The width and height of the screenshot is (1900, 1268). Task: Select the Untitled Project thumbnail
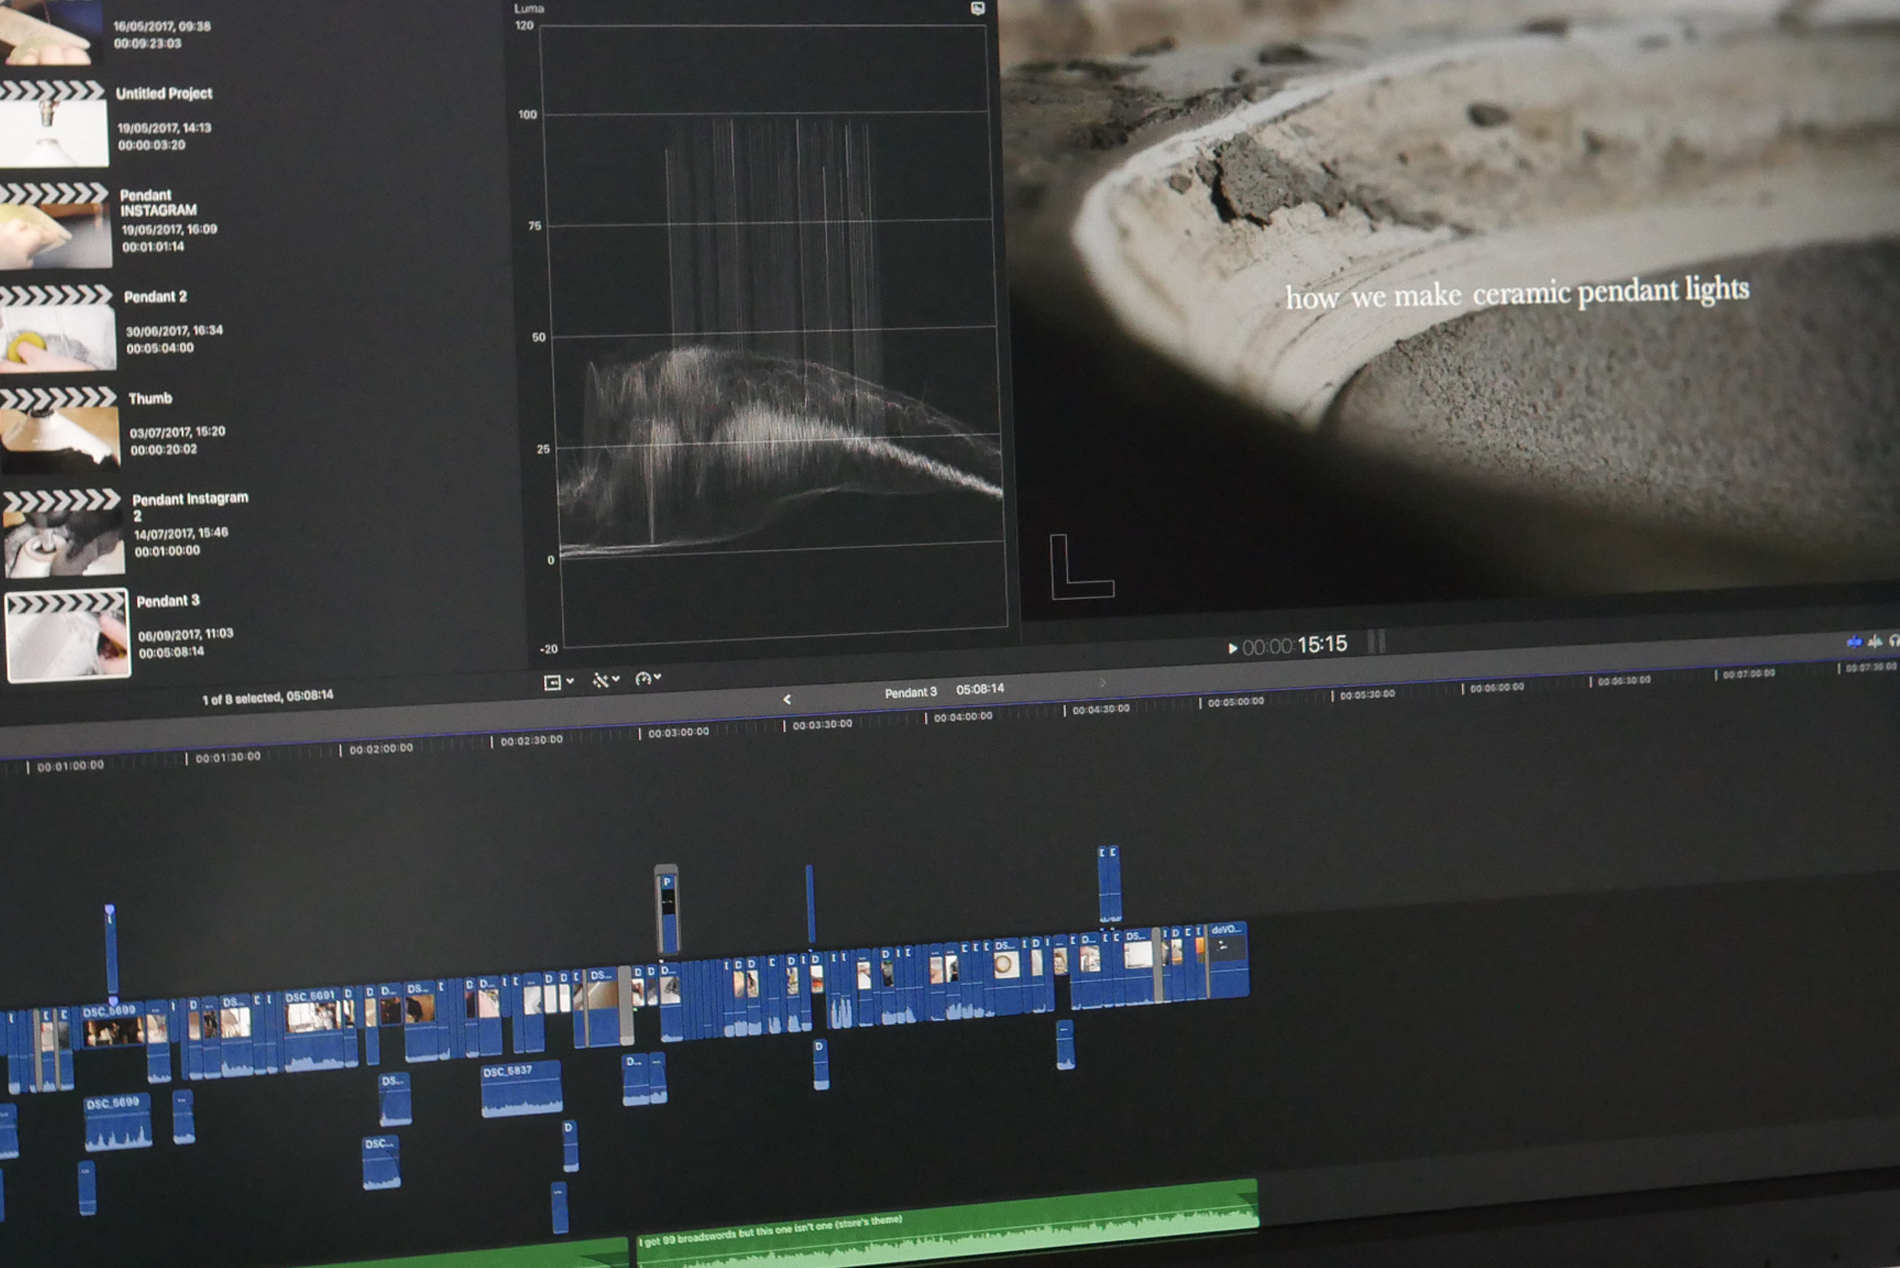[x=53, y=124]
